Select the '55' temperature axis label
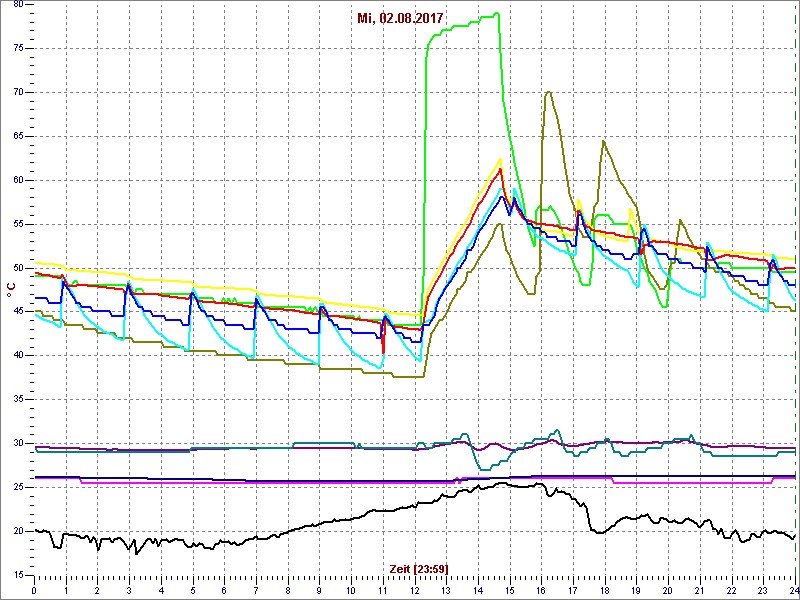The width and height of the screenshot is (800, 600). [x=17, y=224]
